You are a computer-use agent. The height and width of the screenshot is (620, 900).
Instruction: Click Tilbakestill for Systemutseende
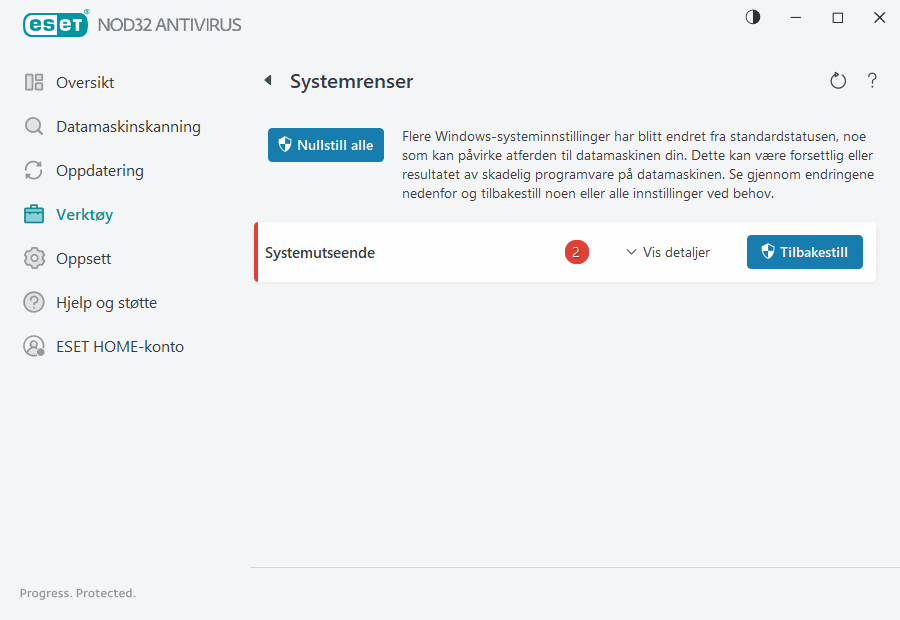(x=805, y=252)
